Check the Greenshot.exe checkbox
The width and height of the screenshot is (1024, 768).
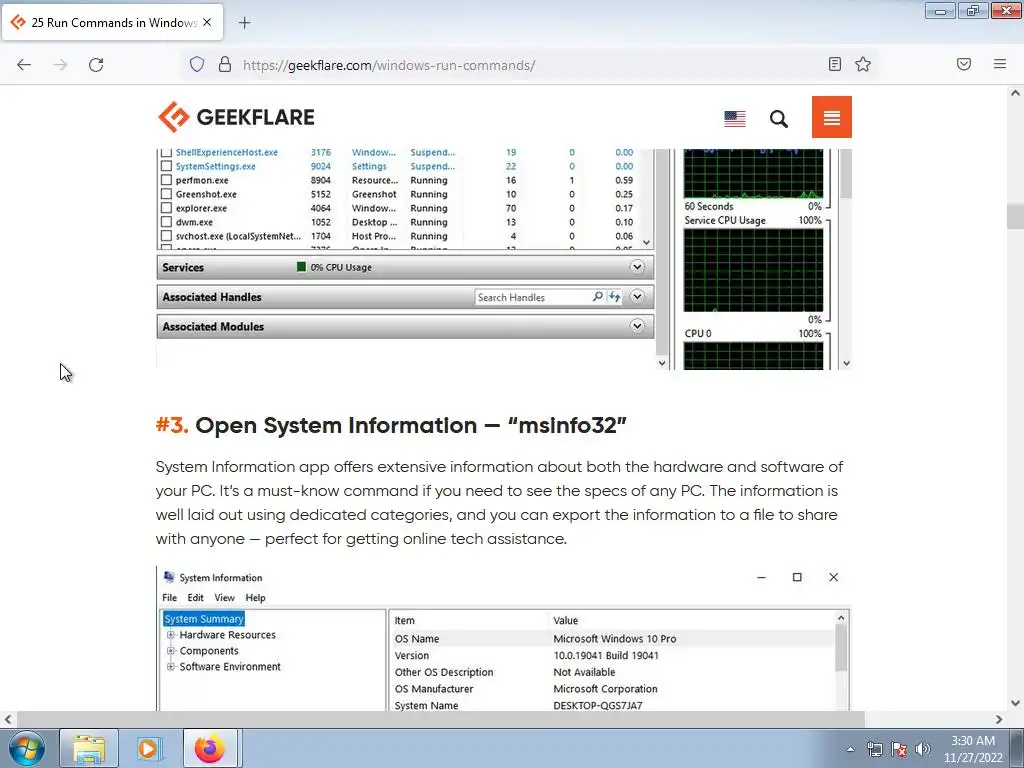tap(167, 194)
